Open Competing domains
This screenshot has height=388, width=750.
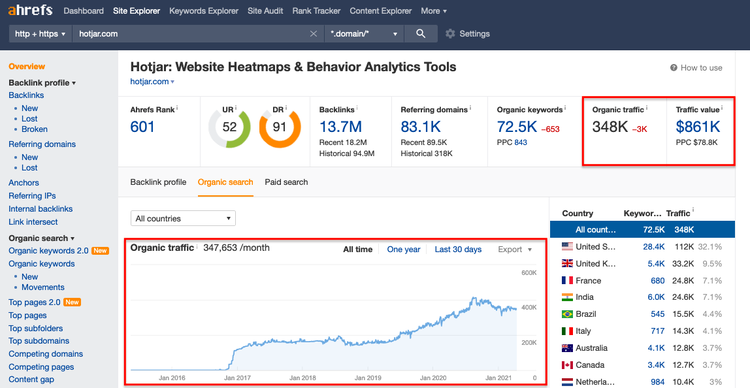coord(46,354)
